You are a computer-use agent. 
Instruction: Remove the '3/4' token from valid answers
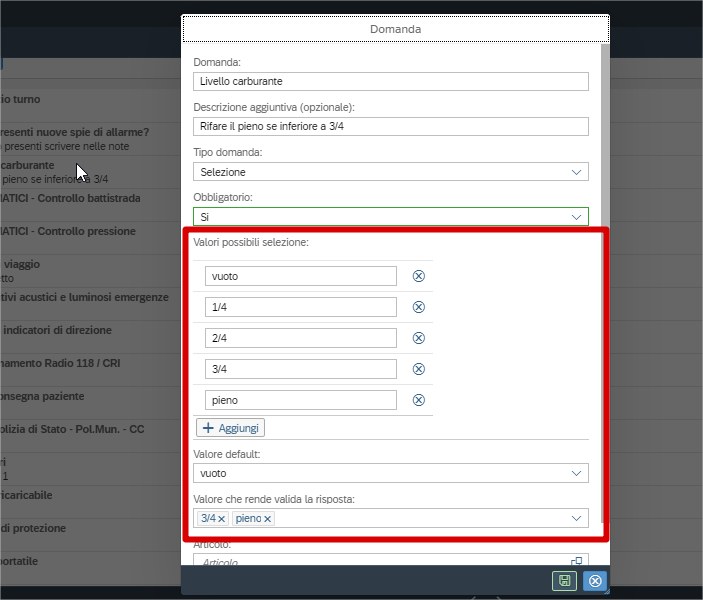click(x=222, y=519)
